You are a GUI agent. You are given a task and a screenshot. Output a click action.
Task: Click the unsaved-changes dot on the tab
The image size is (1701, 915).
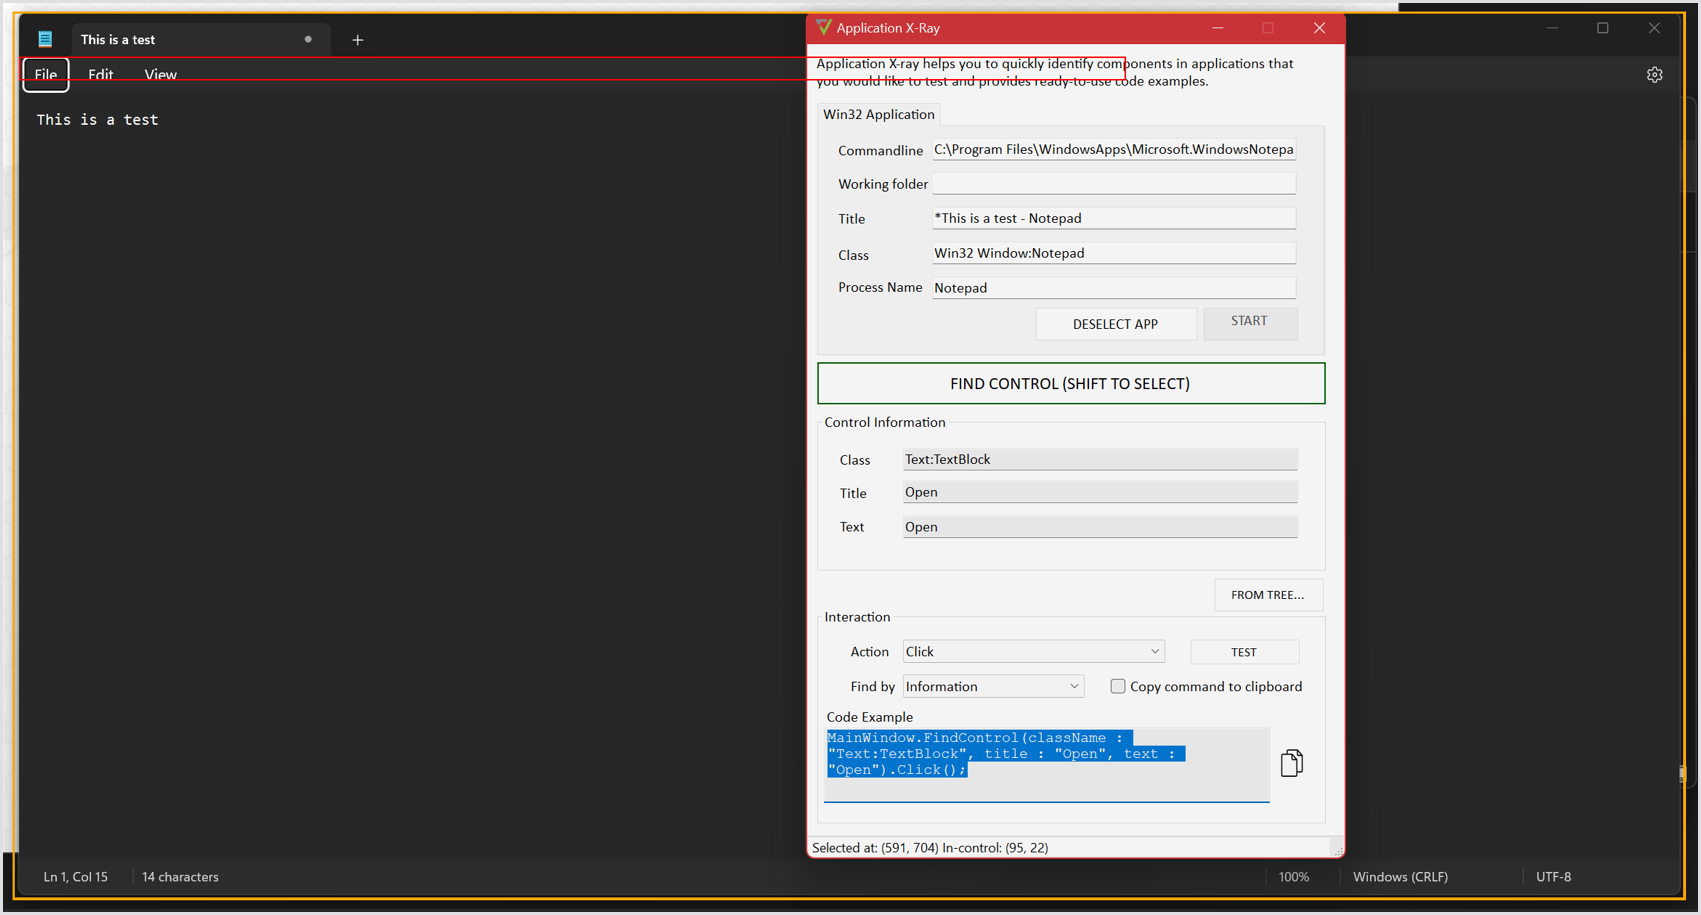[x=308, y=40]
